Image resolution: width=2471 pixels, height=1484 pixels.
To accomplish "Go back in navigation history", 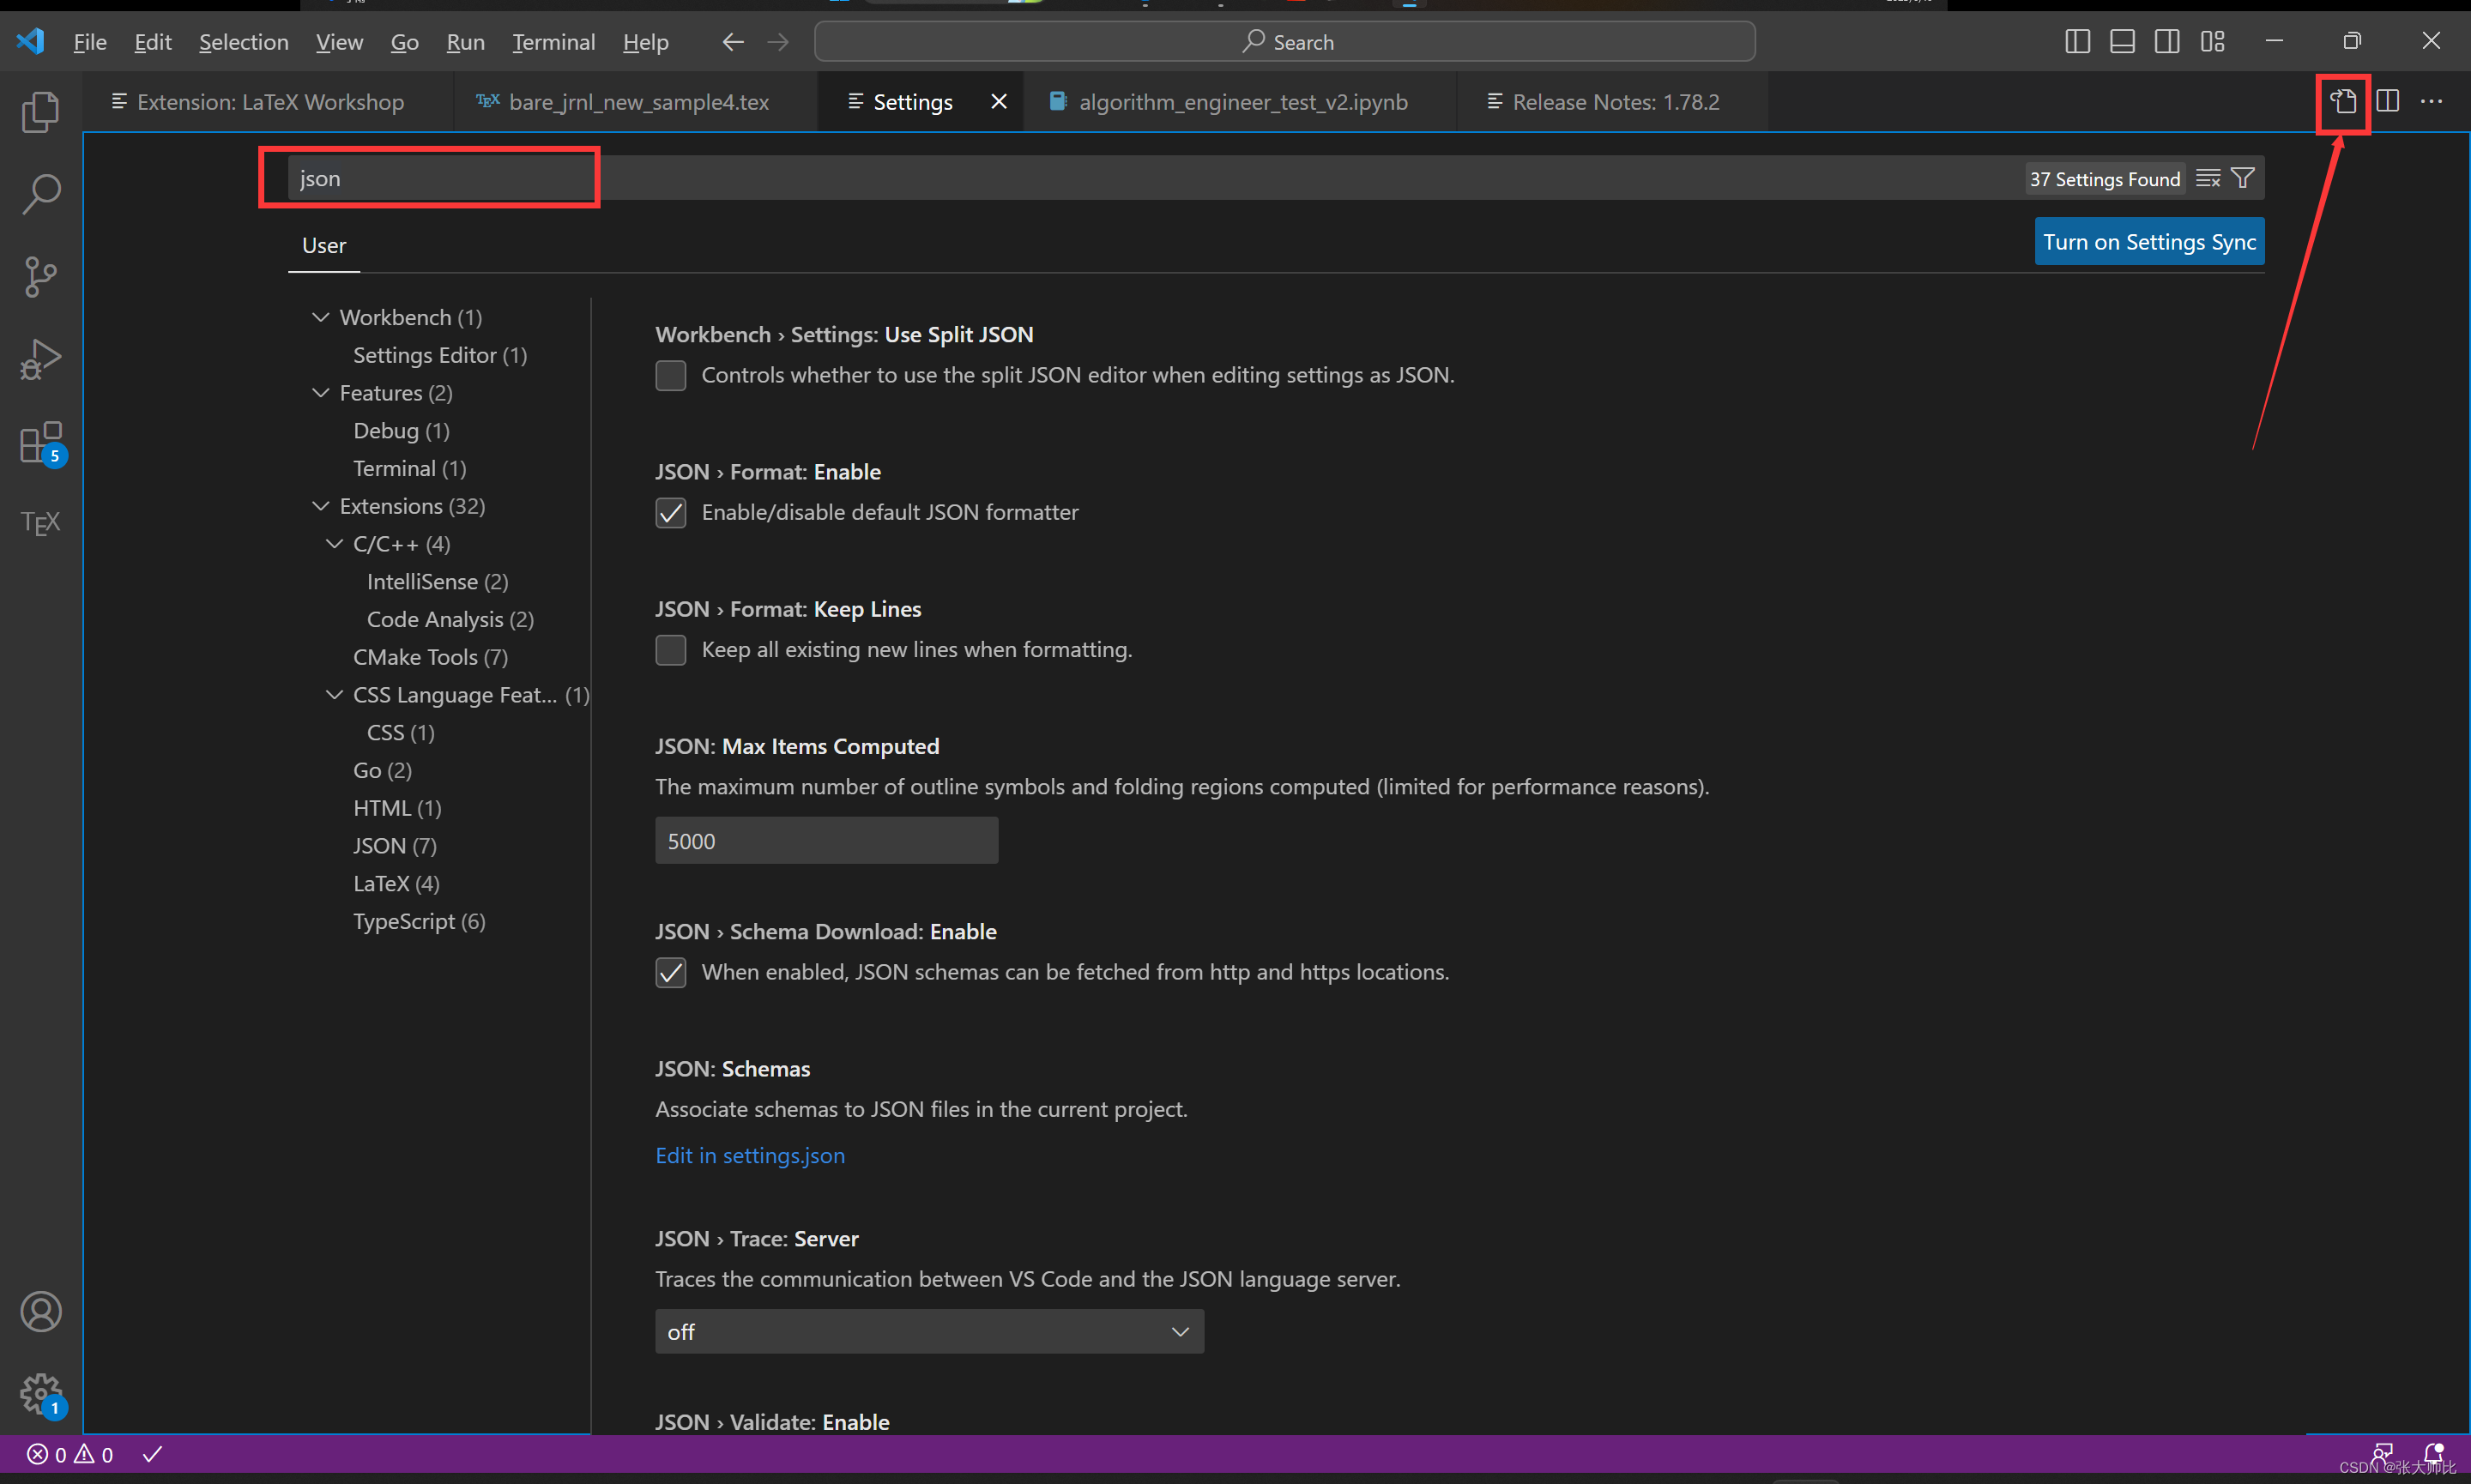I will 733,42.
